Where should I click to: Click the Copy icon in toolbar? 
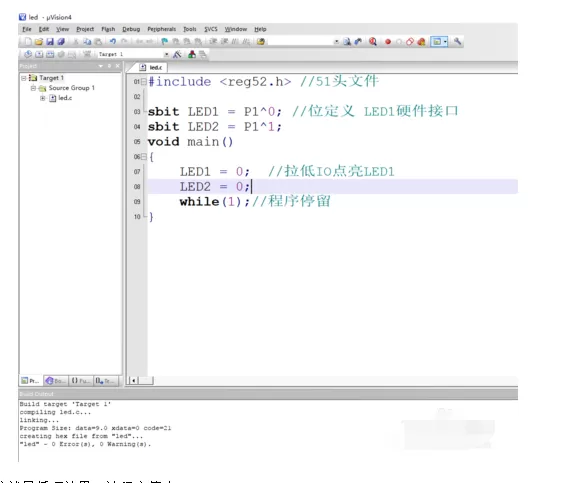click(x=87, y=42)
